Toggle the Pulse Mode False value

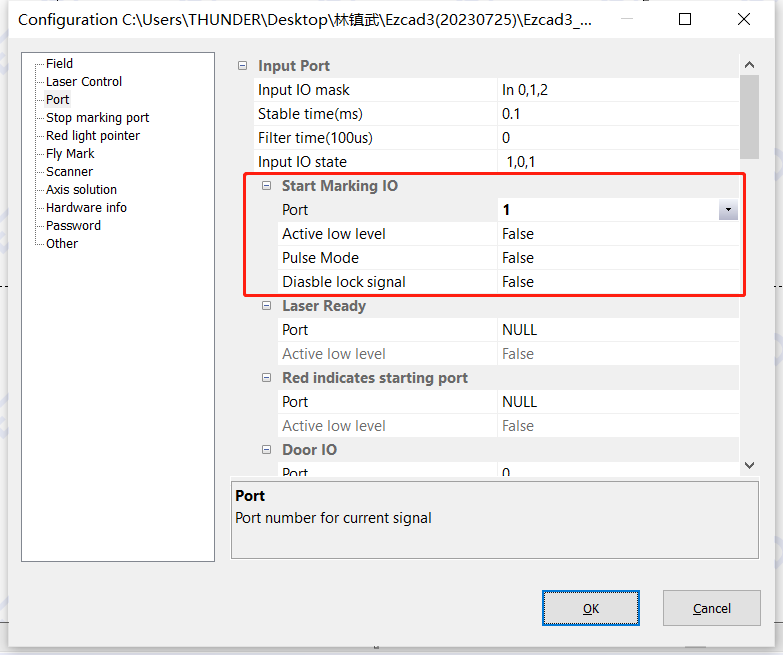[618, 258]
